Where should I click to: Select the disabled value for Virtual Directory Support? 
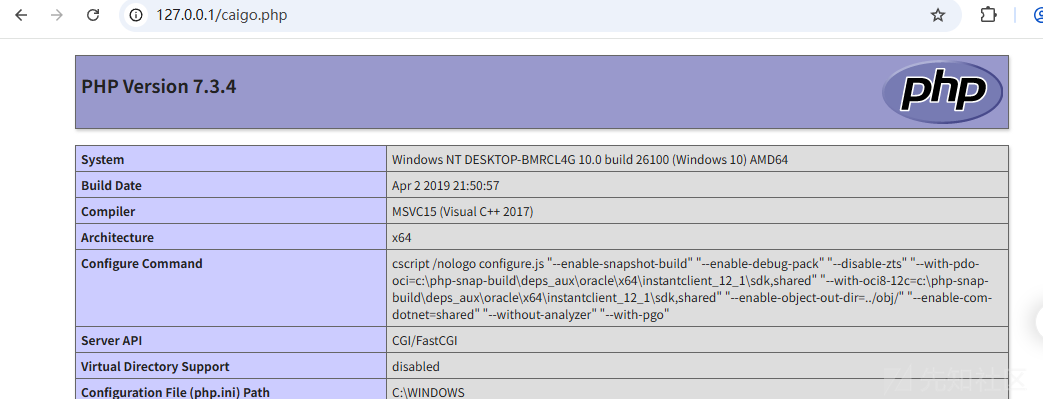pyautogui.click(x=416, y=366)
